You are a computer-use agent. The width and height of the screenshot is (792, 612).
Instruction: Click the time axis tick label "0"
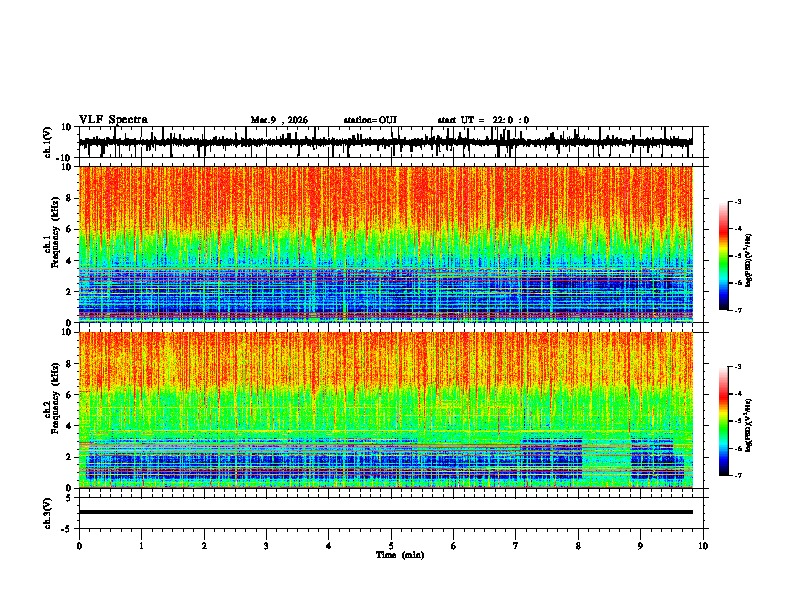pyautogui.click(x=79, y=546)
